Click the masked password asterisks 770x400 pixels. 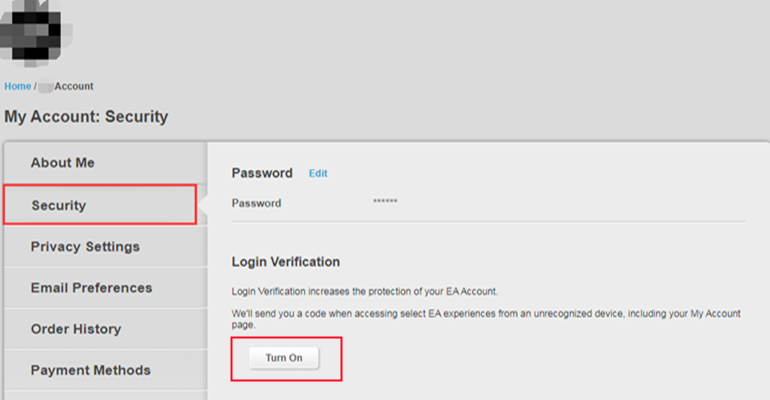pos(385,203)
